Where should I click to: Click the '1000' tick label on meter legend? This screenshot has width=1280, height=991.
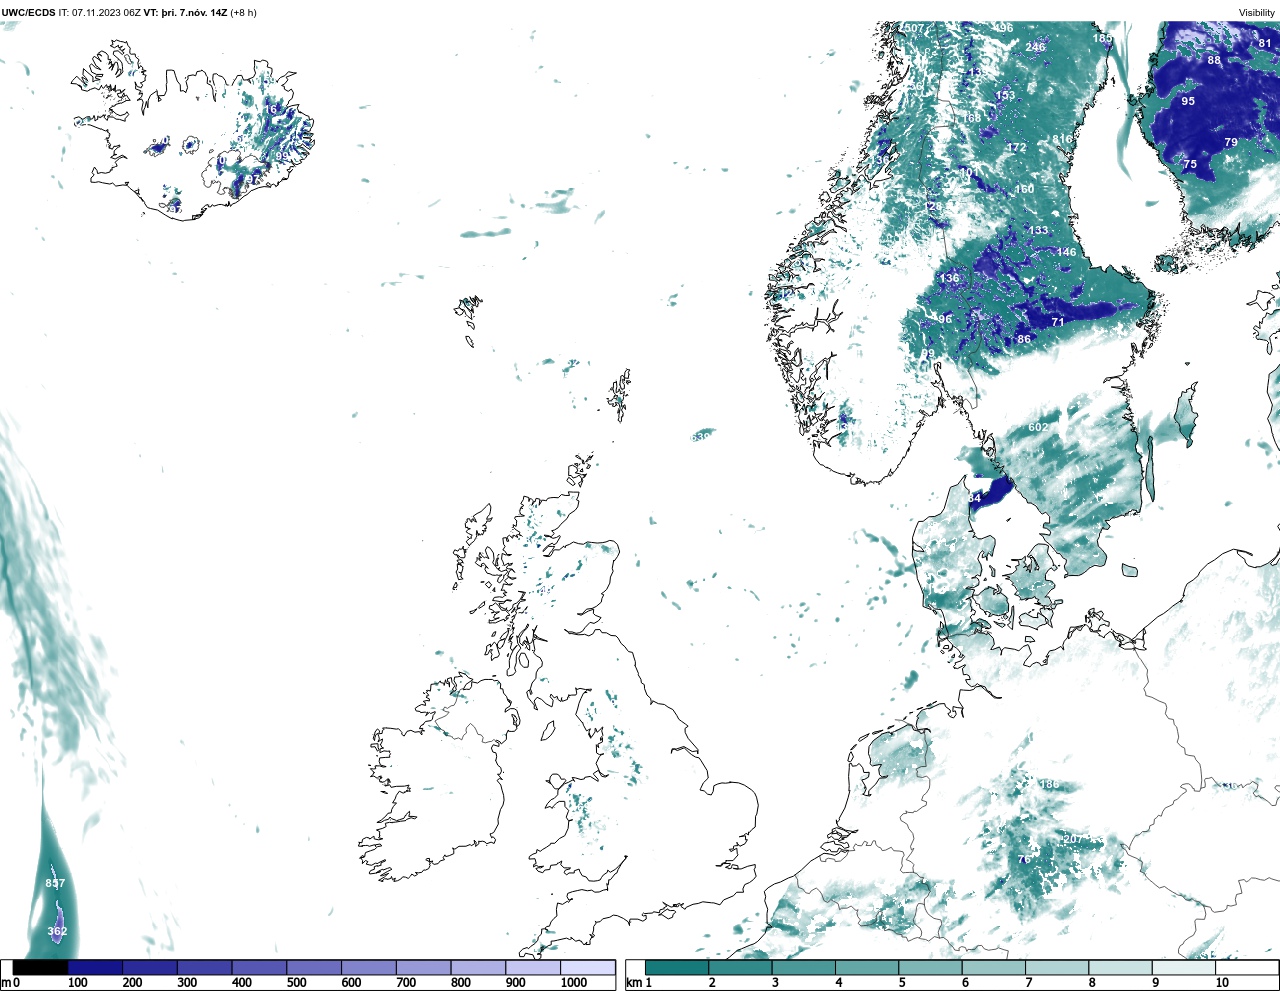(574, 983)
